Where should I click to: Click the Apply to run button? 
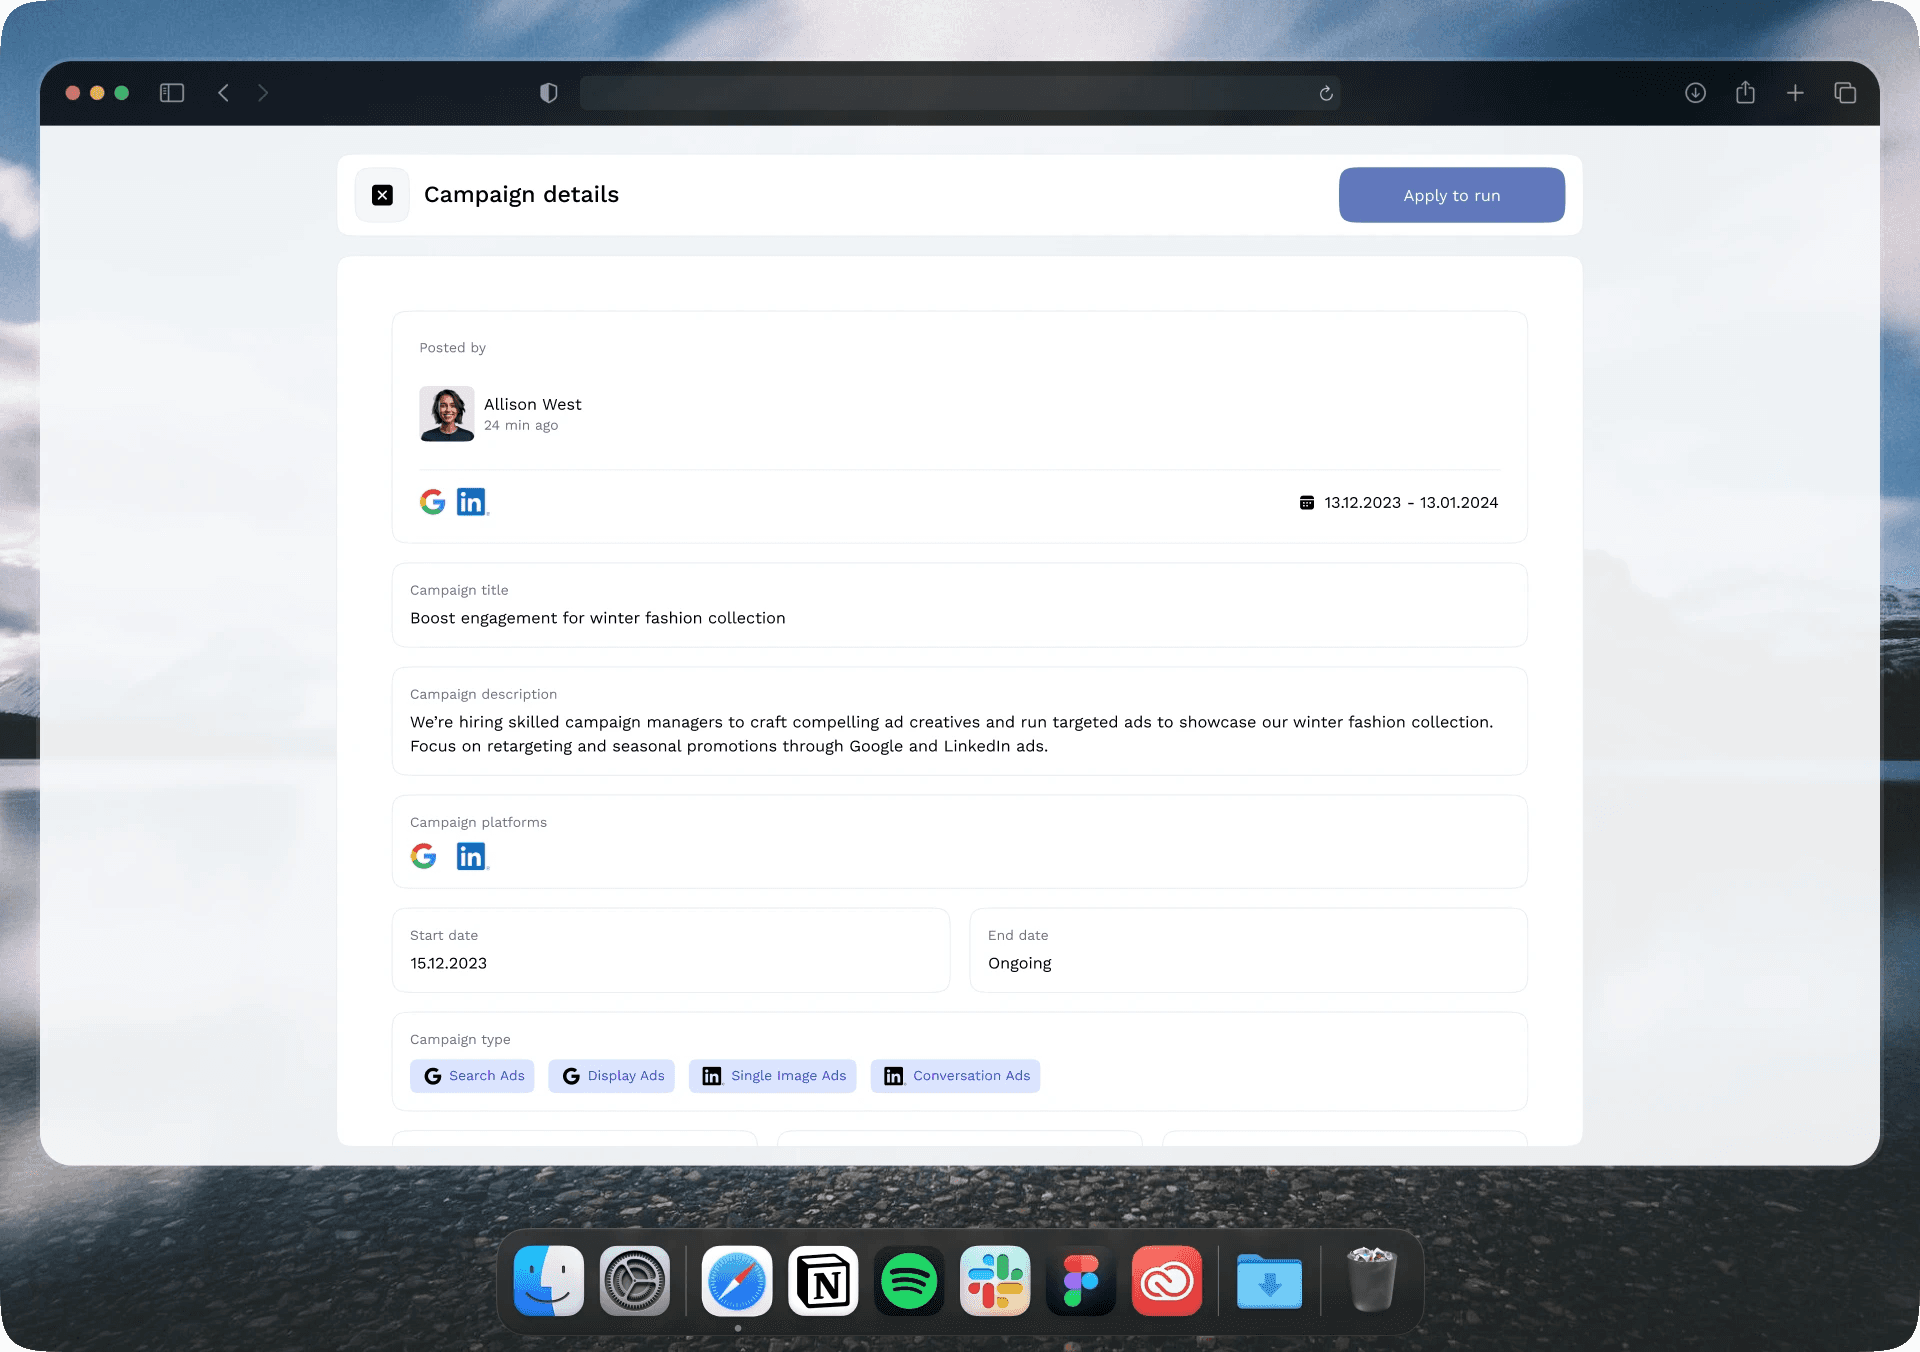(1451, 195)
